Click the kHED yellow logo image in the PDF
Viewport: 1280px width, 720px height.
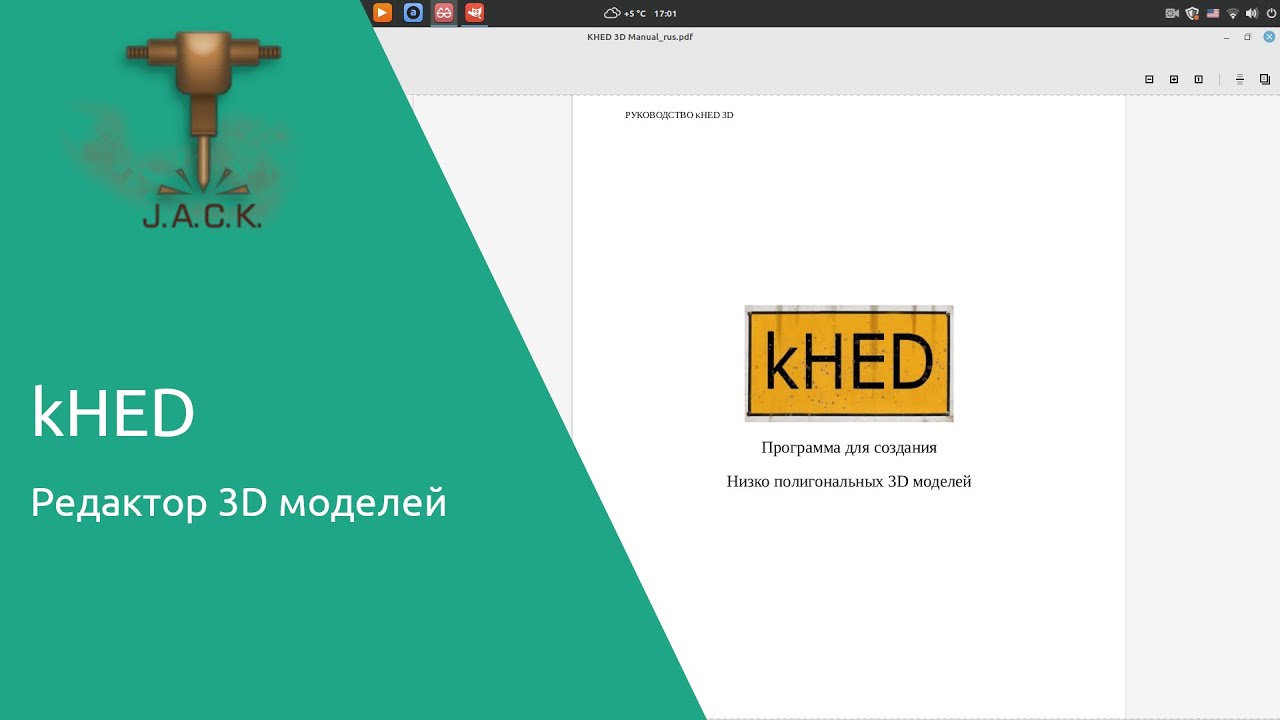click(x=849, y=363)
